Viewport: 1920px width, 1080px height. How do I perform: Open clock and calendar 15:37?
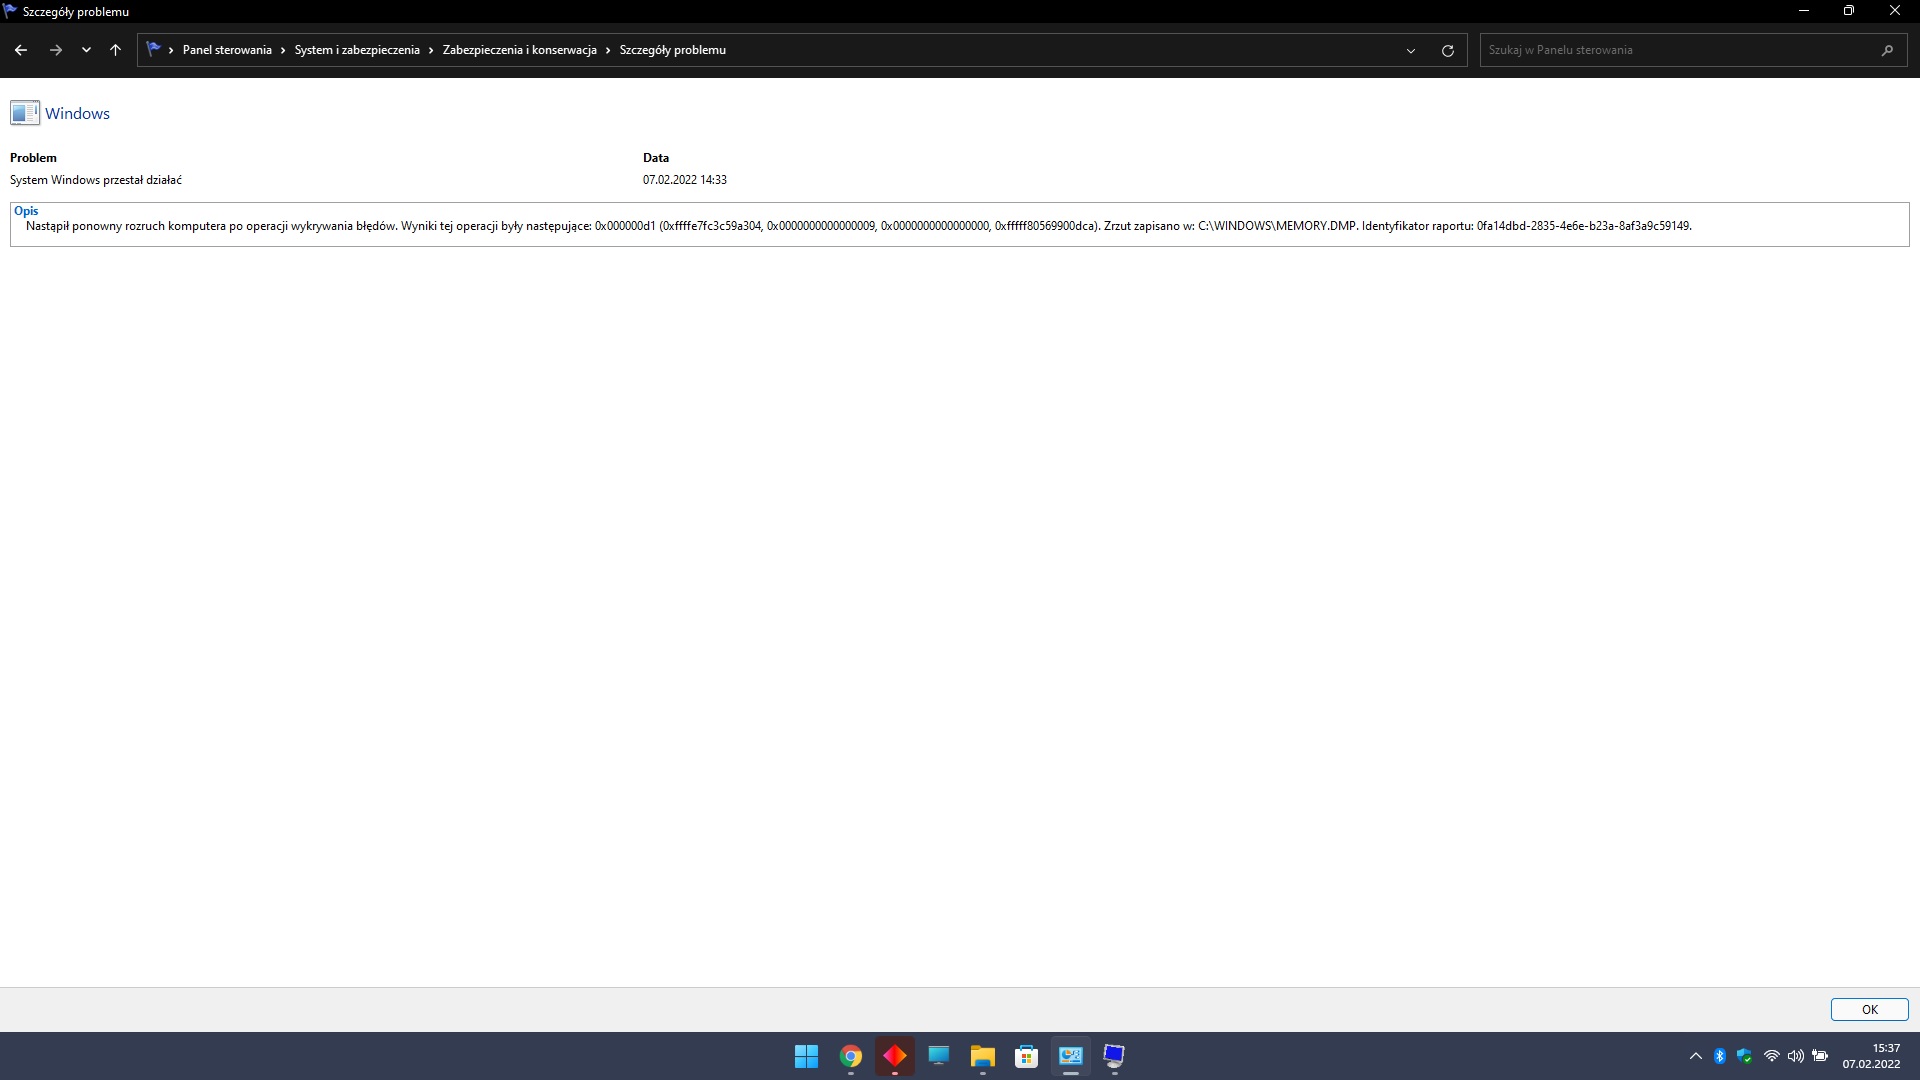1871,1056
